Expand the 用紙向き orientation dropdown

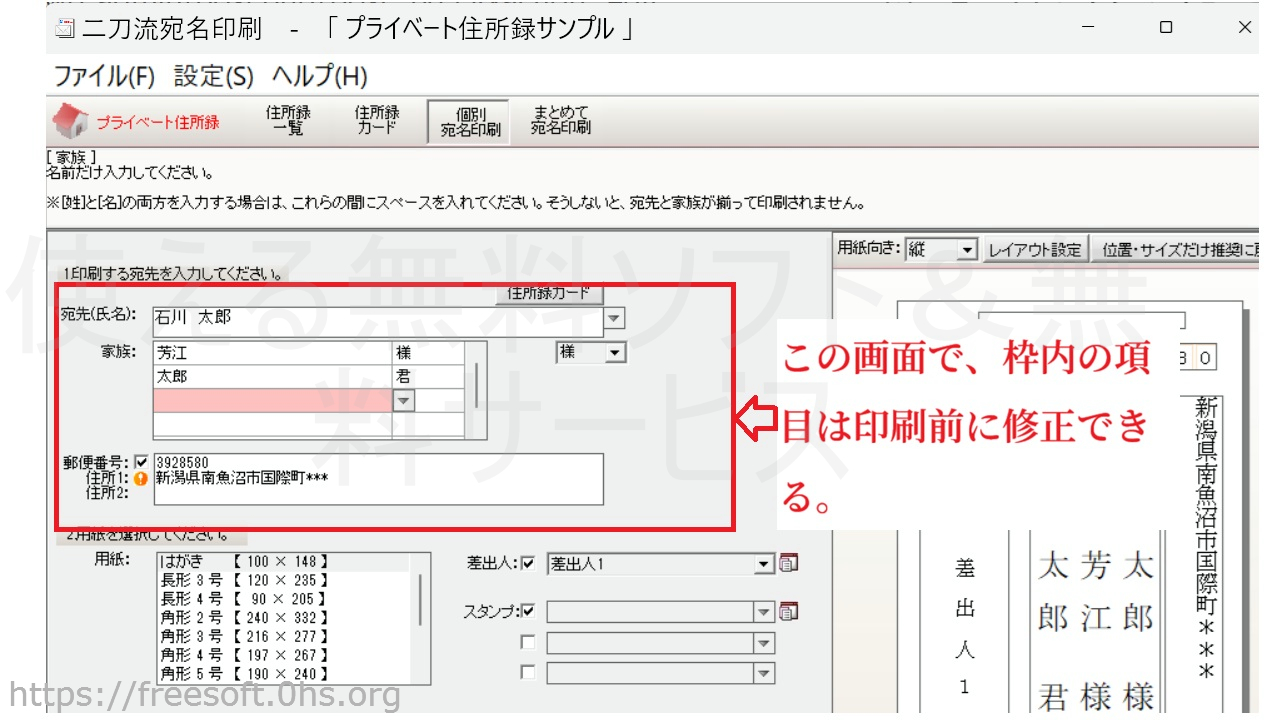[x=966, y=250]
